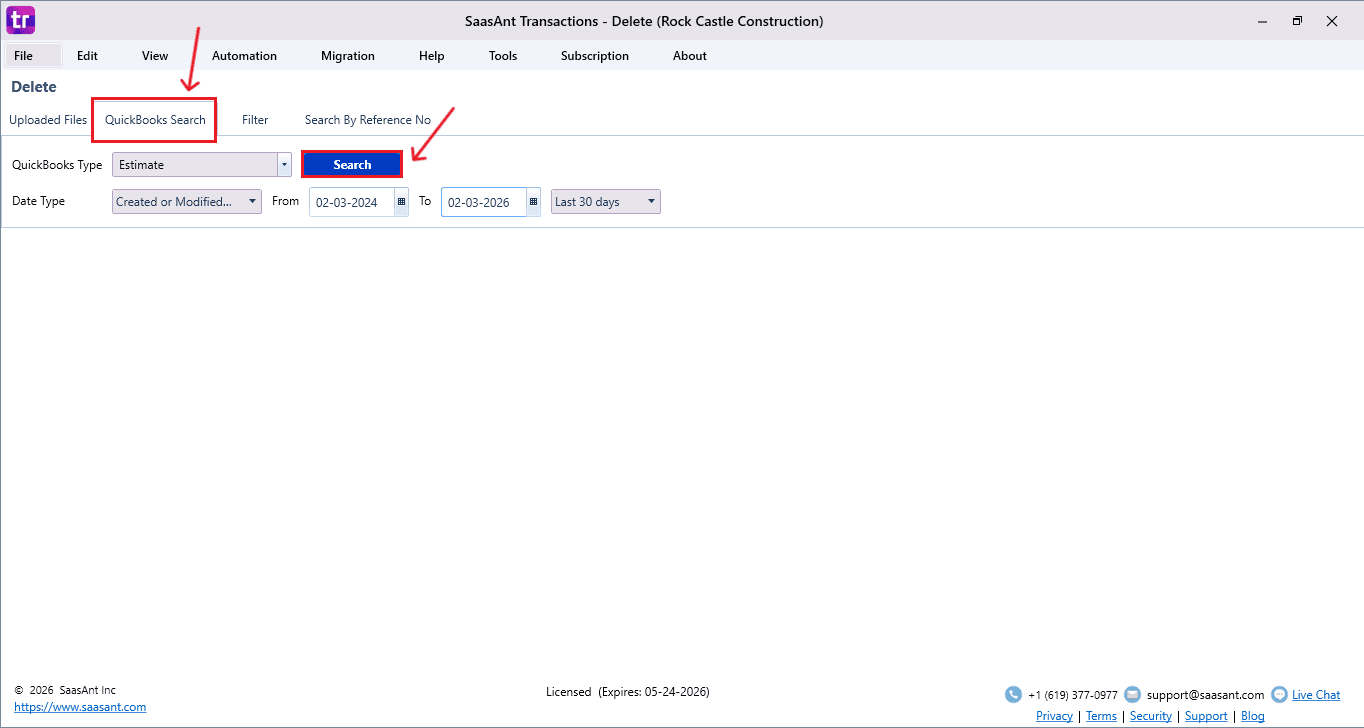Viewport: 1364px width, 728px height.
Task: Open the Subscription menu
Action: click(x=594, y=56)
